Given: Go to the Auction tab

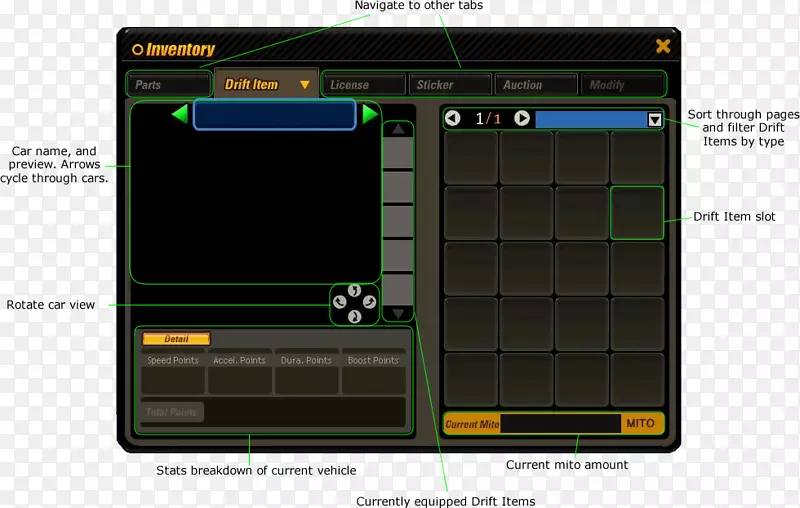Looking at the screenshot, I should (536, 85).
